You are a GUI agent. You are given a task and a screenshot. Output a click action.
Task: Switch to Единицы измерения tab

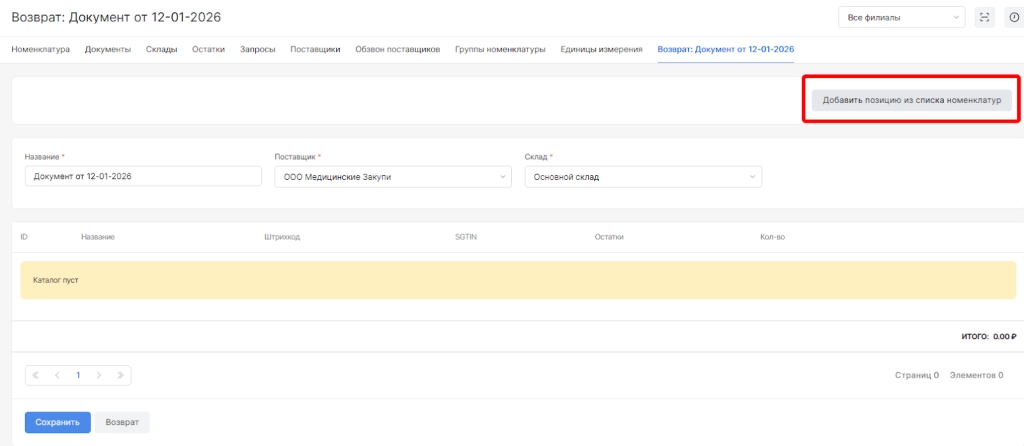pos(601,49)
